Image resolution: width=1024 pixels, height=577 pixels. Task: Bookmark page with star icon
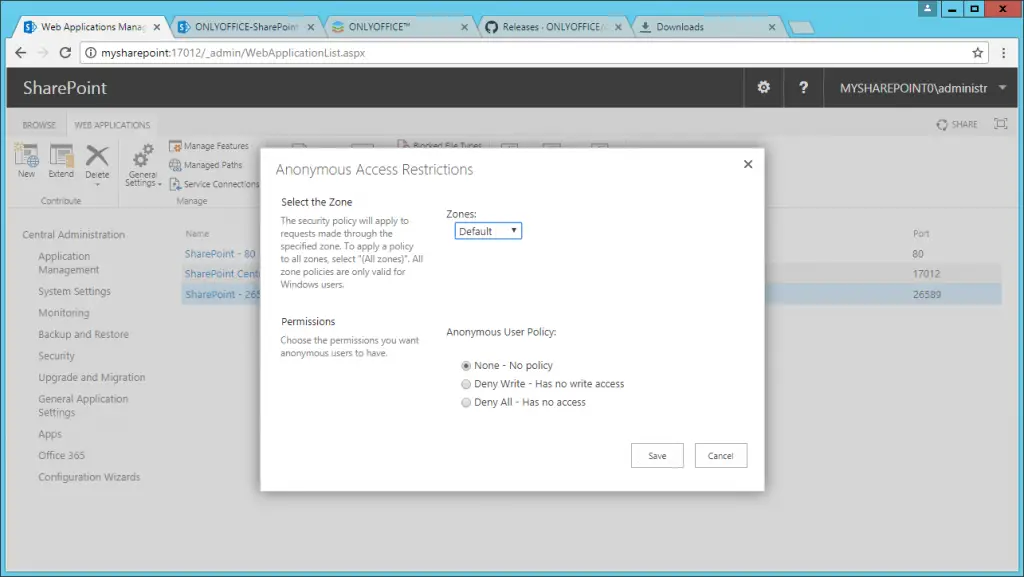[977, 53]
